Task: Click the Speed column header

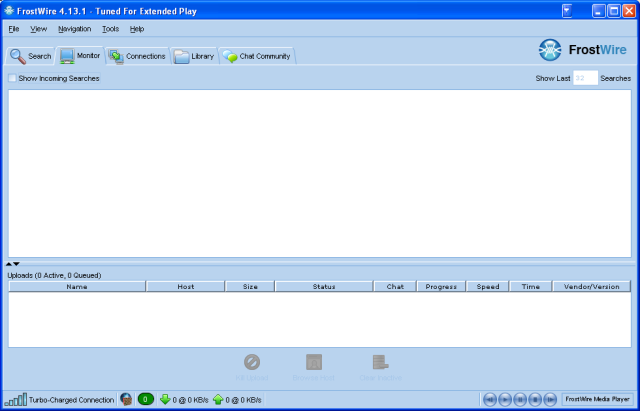Action: click(x=488, y=287)
